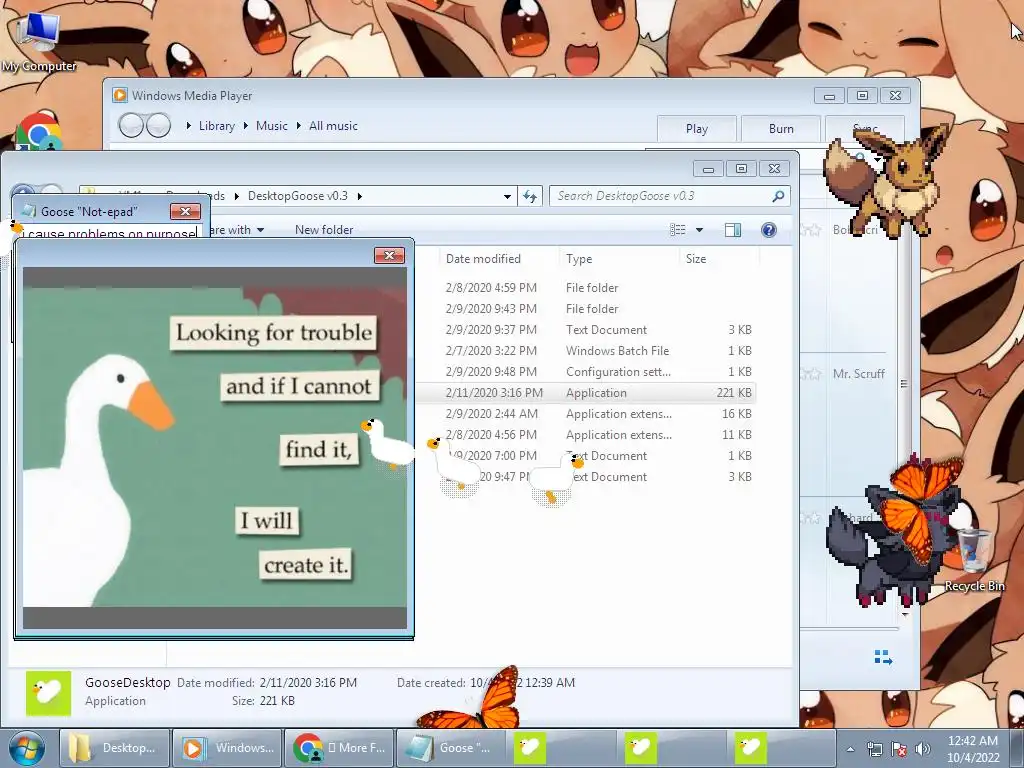
Task: Click the third goose taskbar icon
Action: point(751,748)
